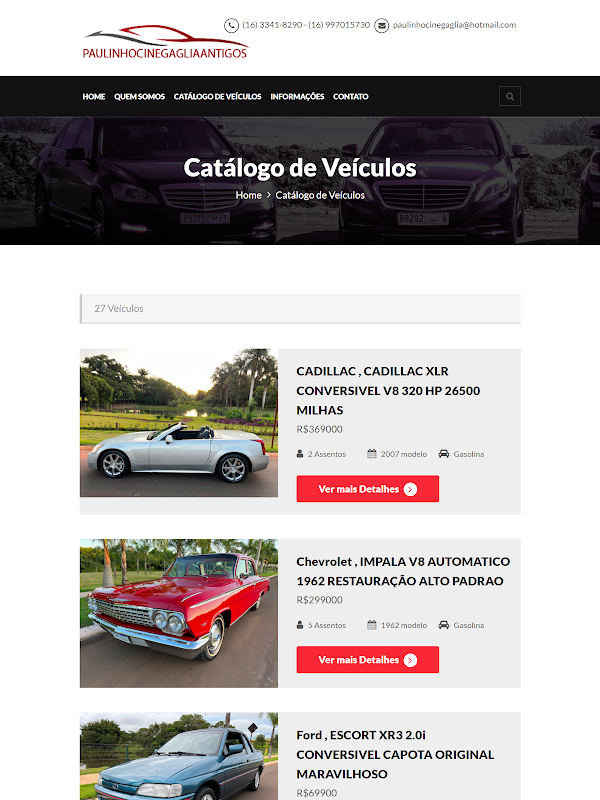Click Home in the breadcrumb
Viewport: 600px width, 800px height.
248,195
